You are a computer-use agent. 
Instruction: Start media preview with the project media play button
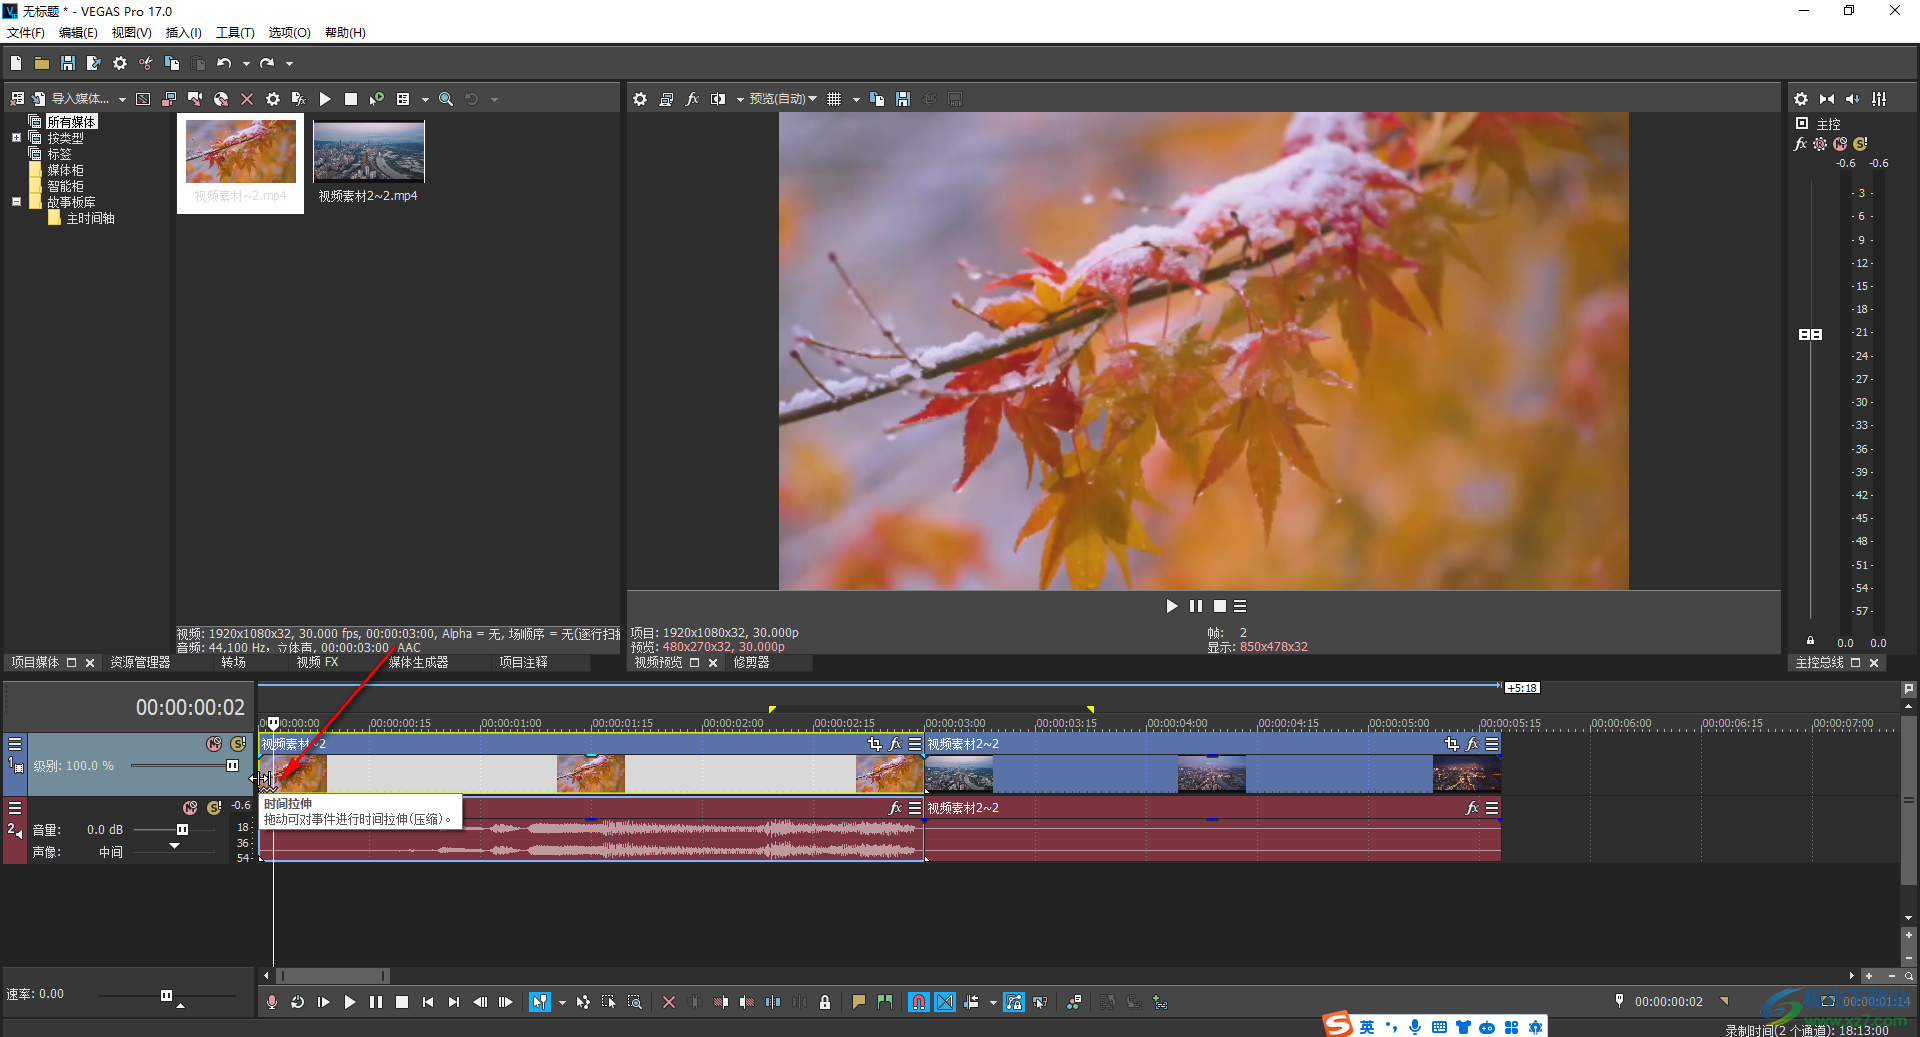point(325,99)
